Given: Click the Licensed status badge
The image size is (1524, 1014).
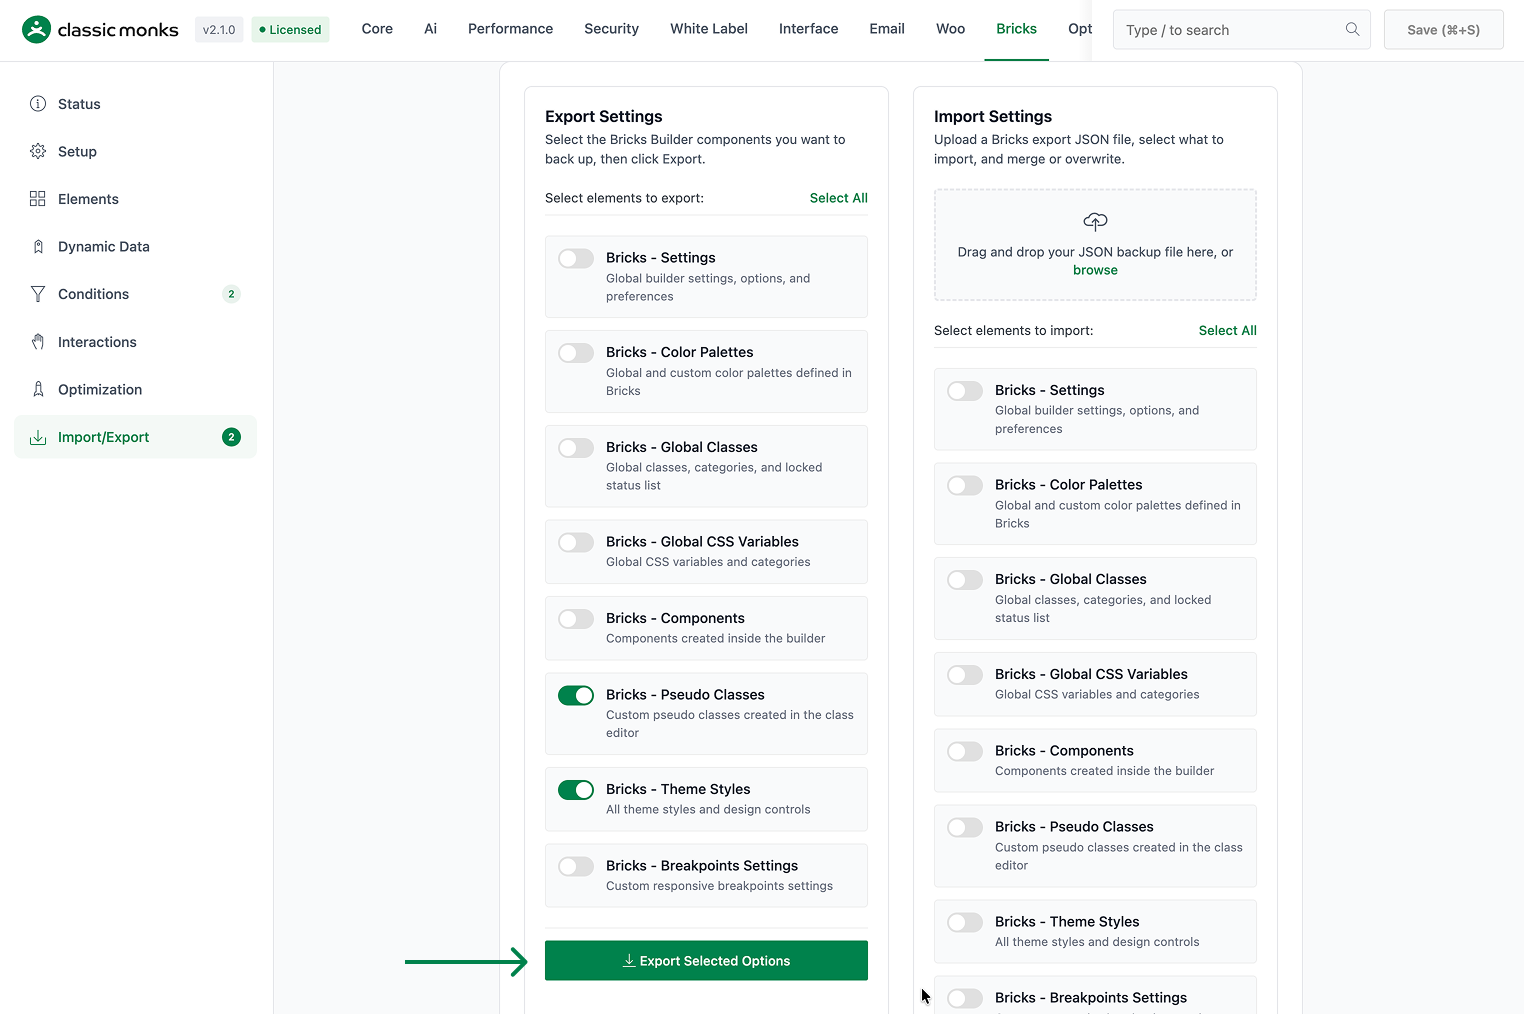Looking at the screenshot, I should point(290,30).
